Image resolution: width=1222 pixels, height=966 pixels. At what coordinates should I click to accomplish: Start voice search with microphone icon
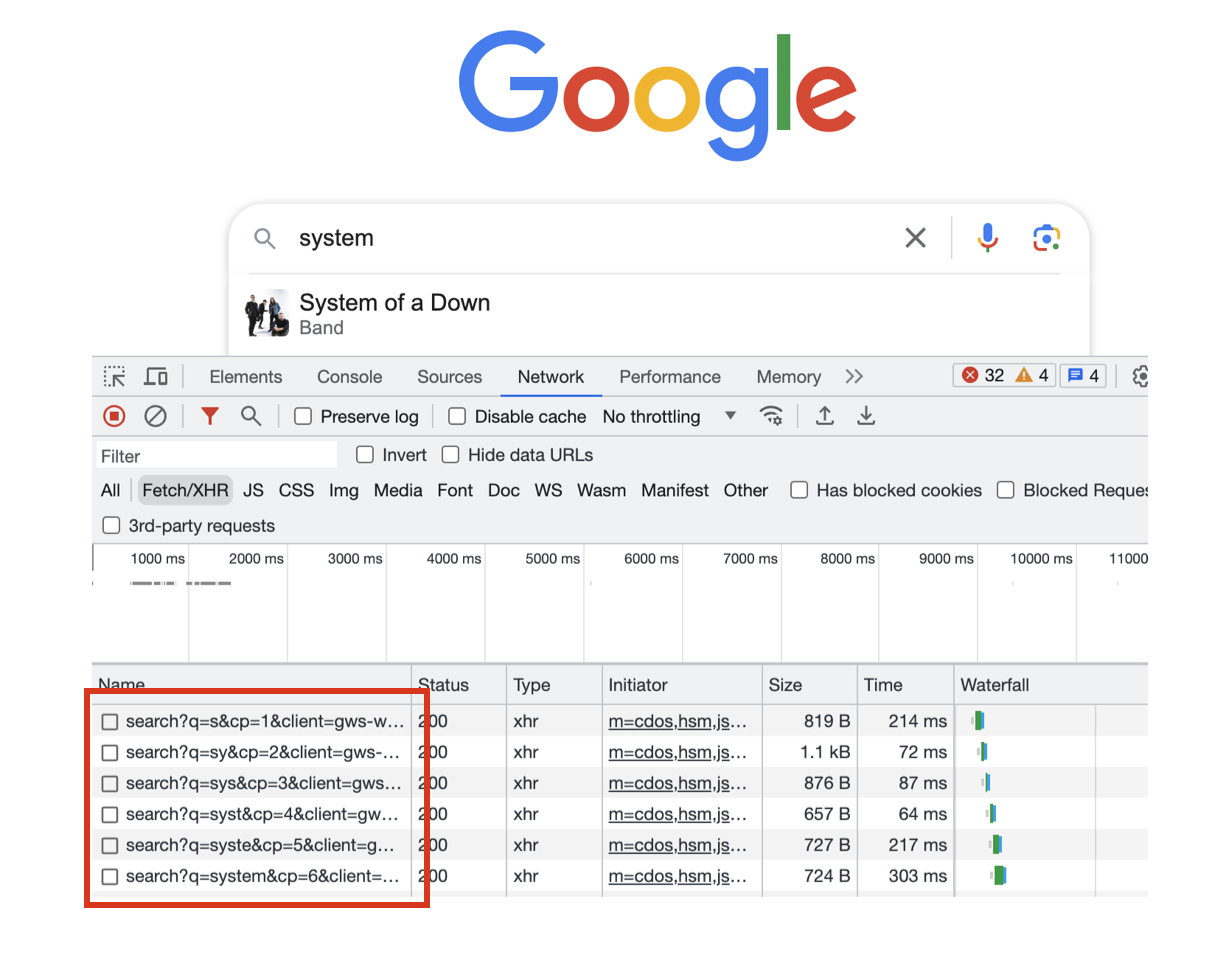(x=987, y=237)
